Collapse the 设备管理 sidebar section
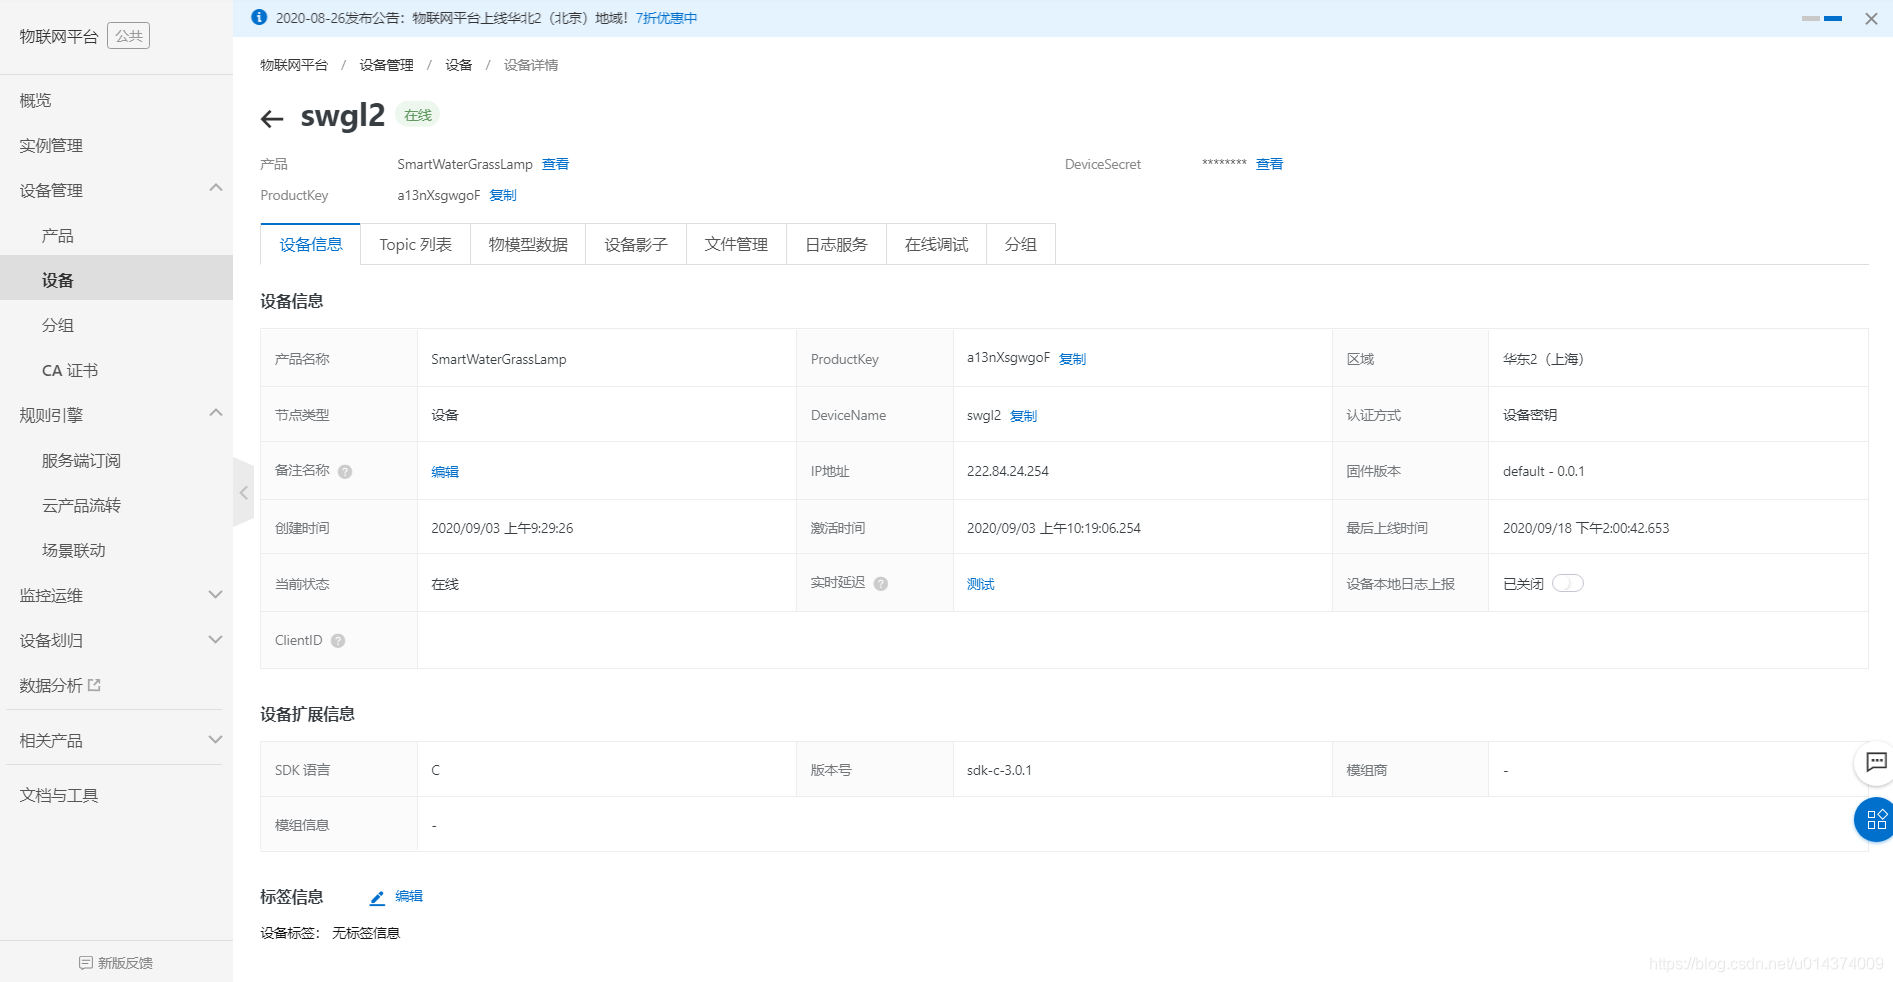This screenshot has width=1893, height=982. [215, 188]
